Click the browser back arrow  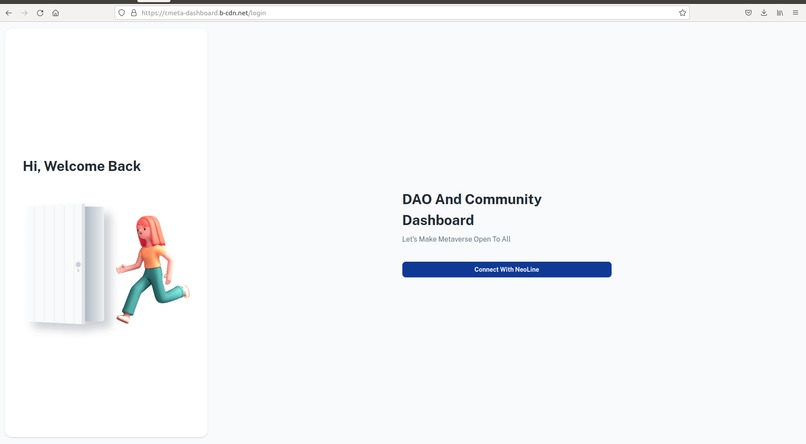[x=9, y=13]
